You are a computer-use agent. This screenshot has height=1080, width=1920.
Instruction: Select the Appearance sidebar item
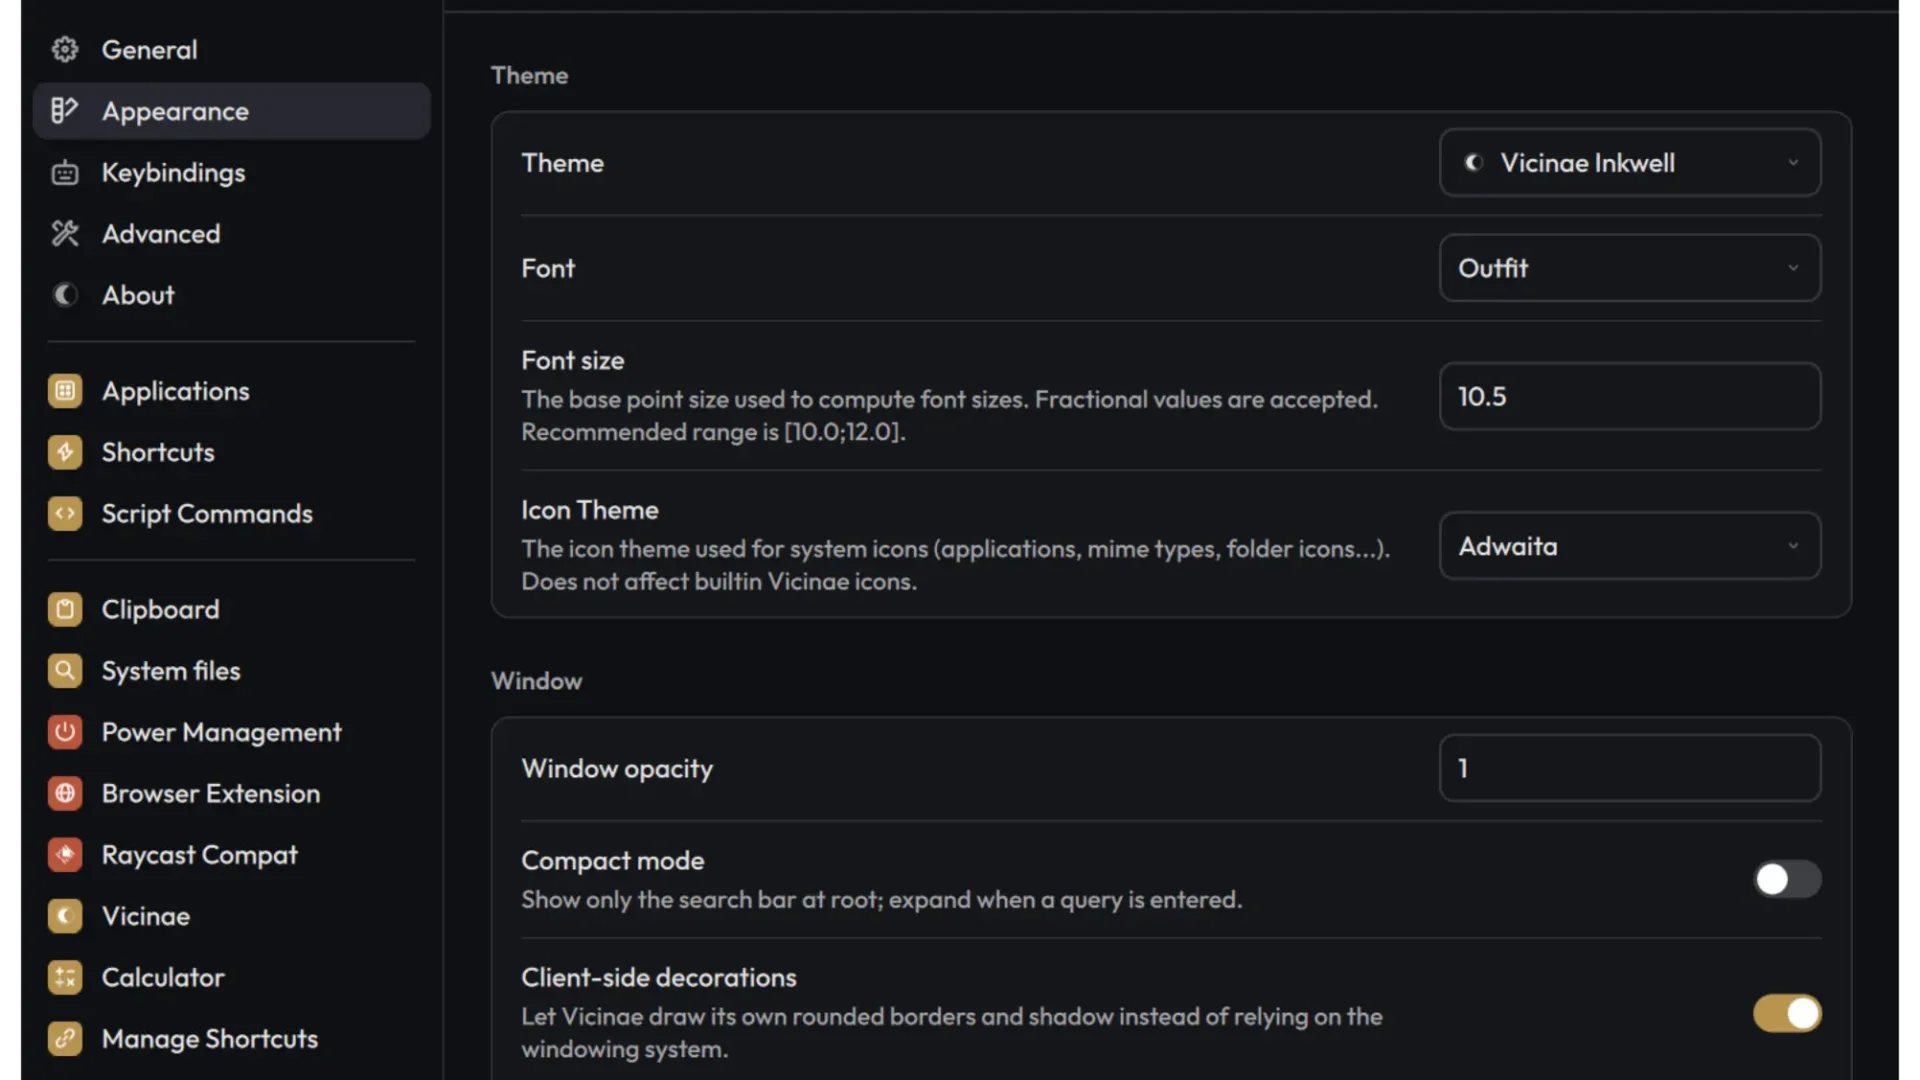tap(231, 111)
